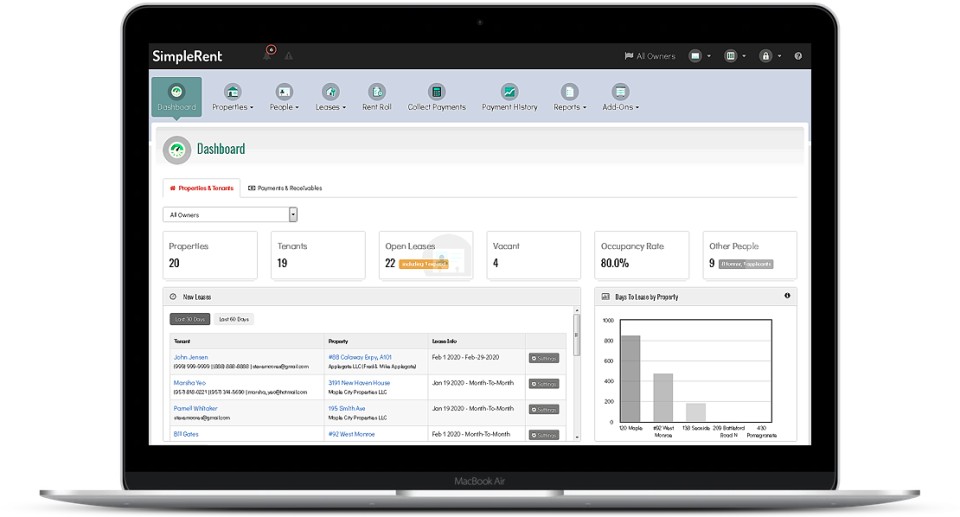The width and height of the screenshot is (960, 517).
Task: Select the Last 60 Days filter
Action: point(234,319)
